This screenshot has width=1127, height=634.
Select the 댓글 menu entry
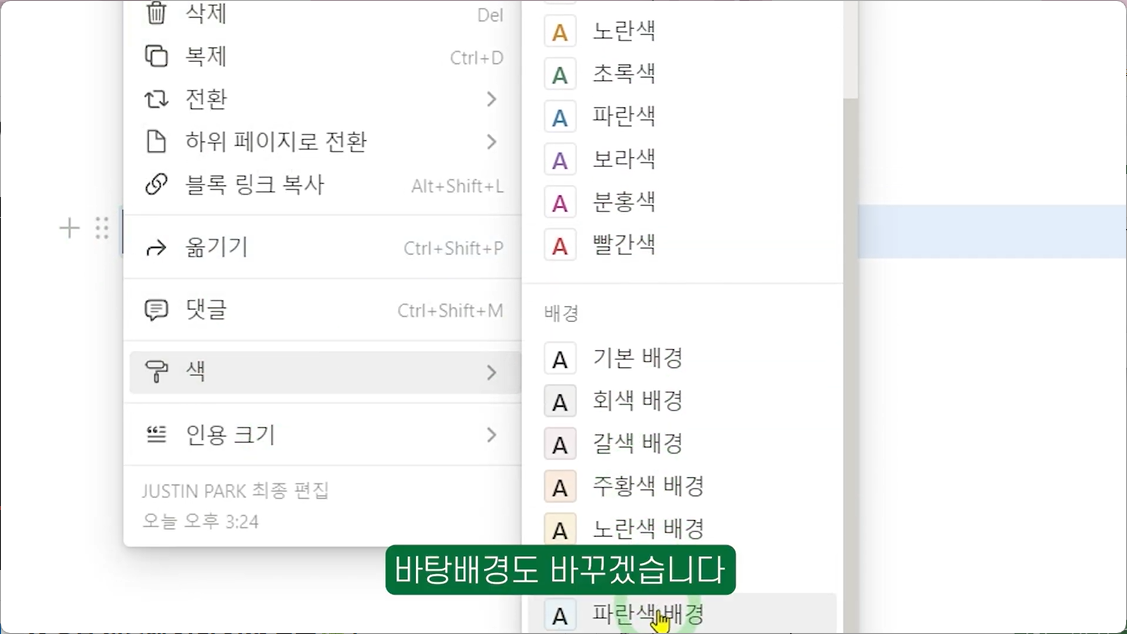coord(323,310)
